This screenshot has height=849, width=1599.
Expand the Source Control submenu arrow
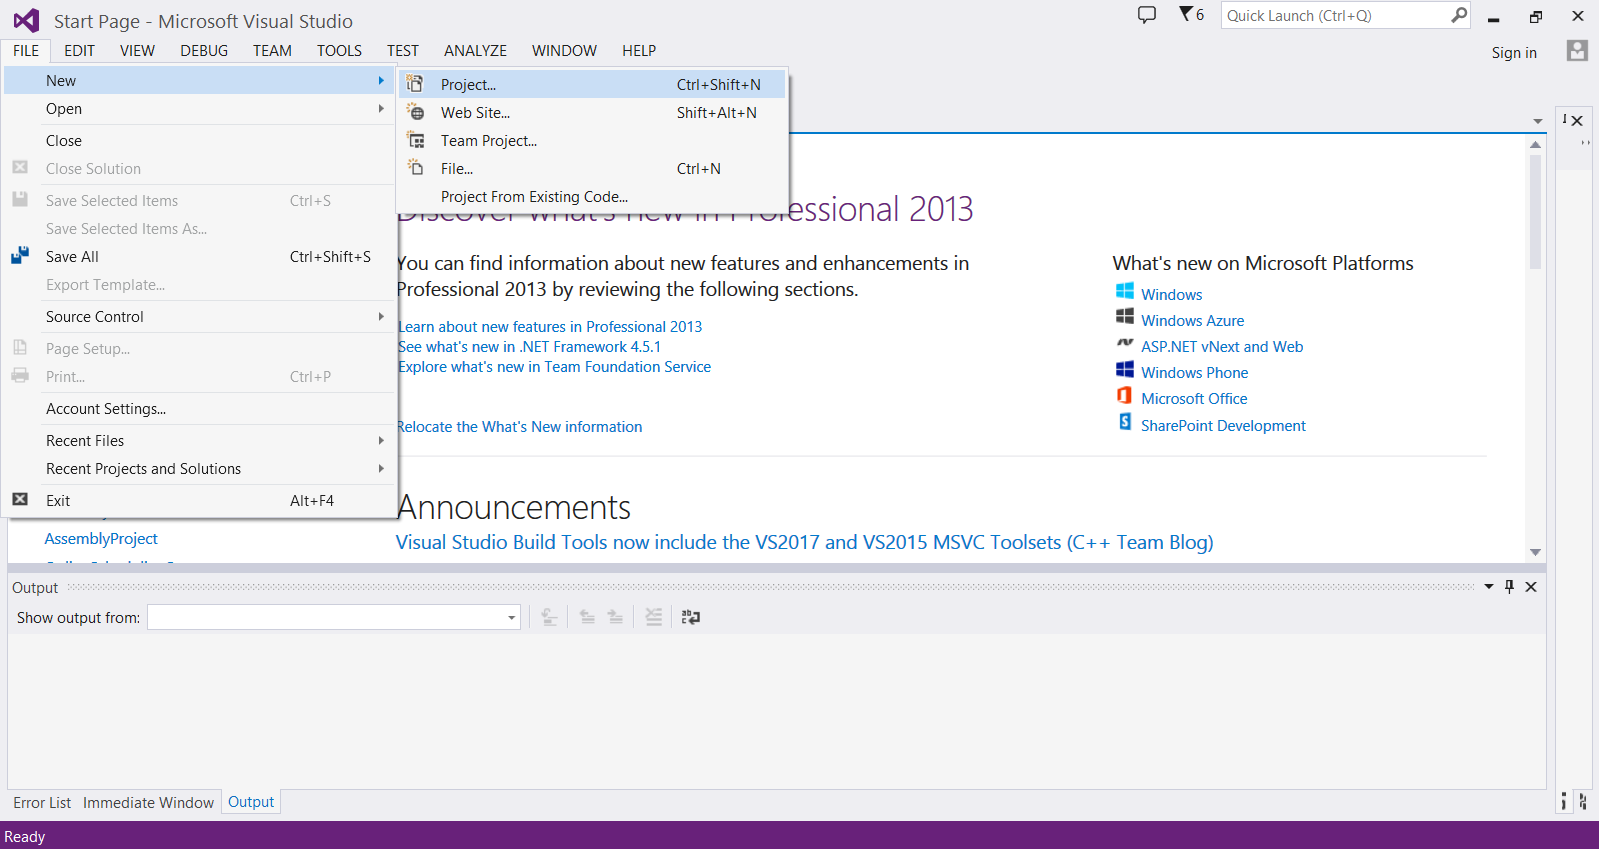381,316
